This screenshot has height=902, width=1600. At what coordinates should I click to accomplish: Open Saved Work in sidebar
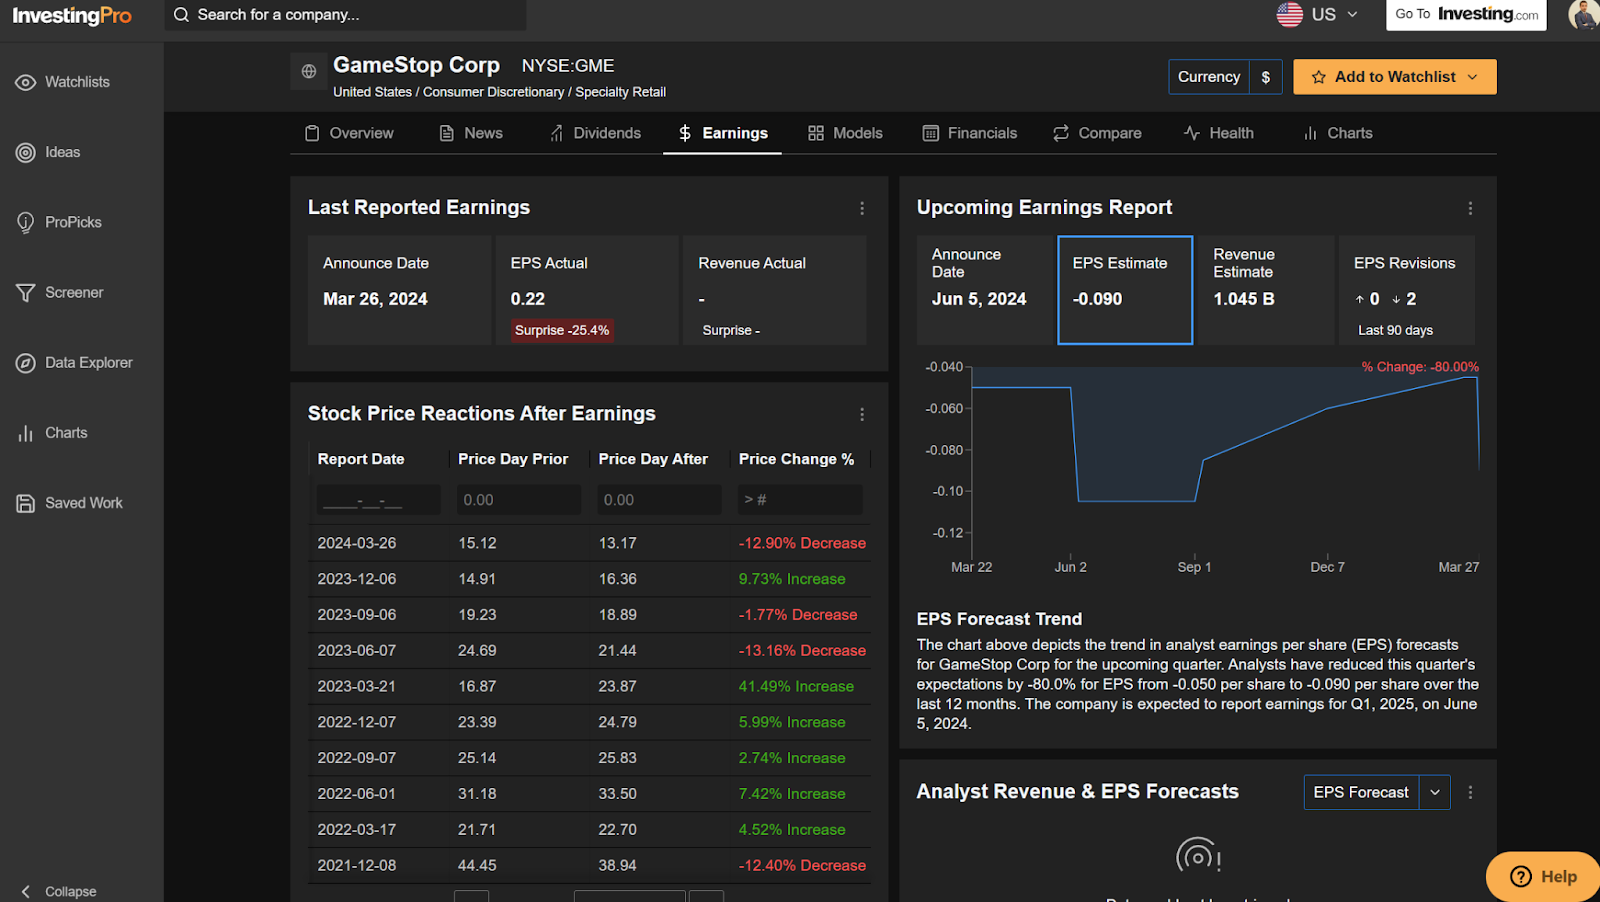click(69, 503)
